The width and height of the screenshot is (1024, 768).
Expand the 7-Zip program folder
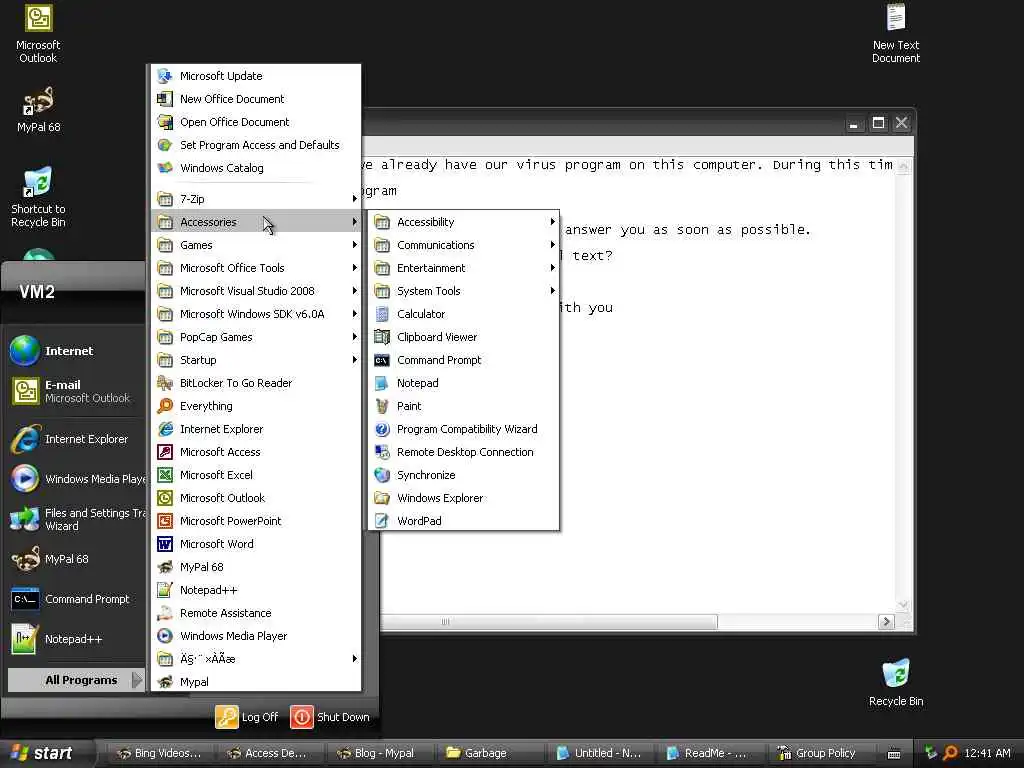click(255, 199)
